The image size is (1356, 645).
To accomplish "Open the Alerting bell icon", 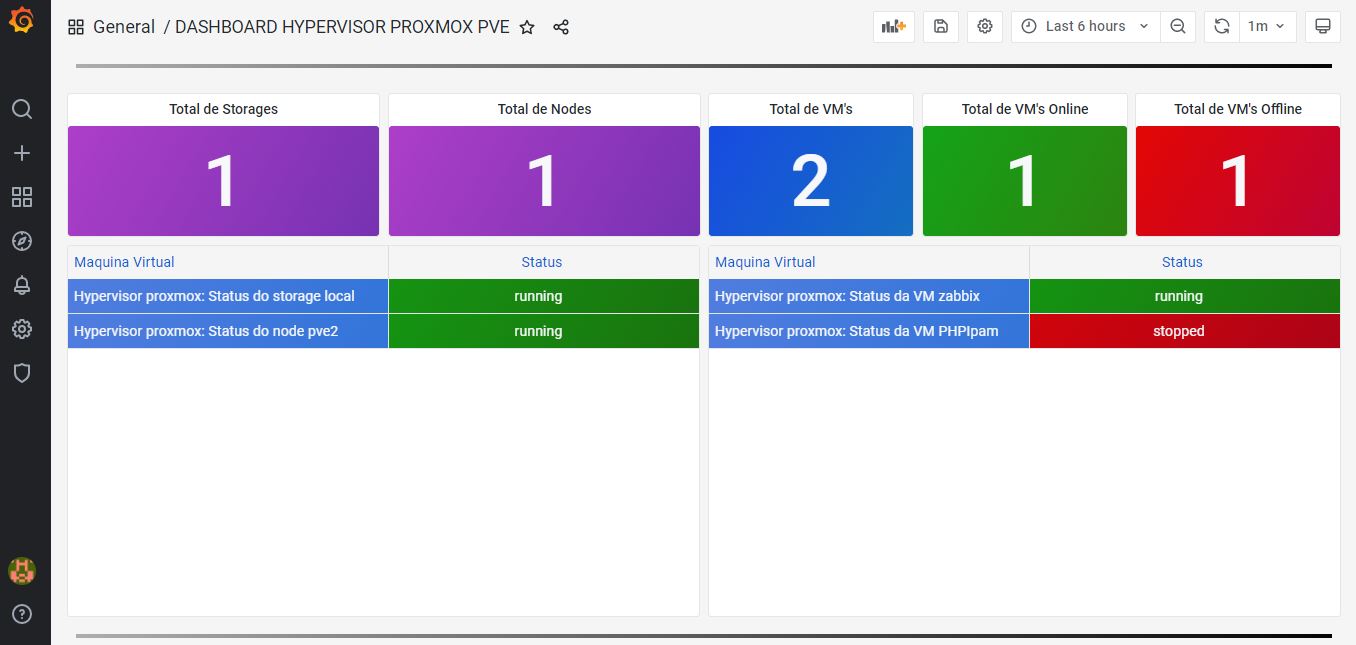I will coord(22,285).
